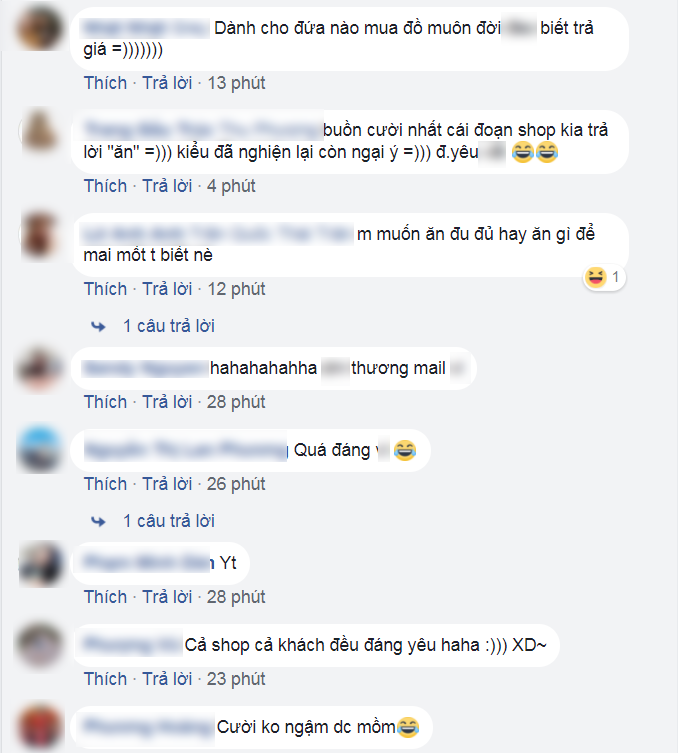This screenshot has height=753, width=678.
Task: Click the reply arrow under the Quá đáng comment
Action: [x=98, y=521]
